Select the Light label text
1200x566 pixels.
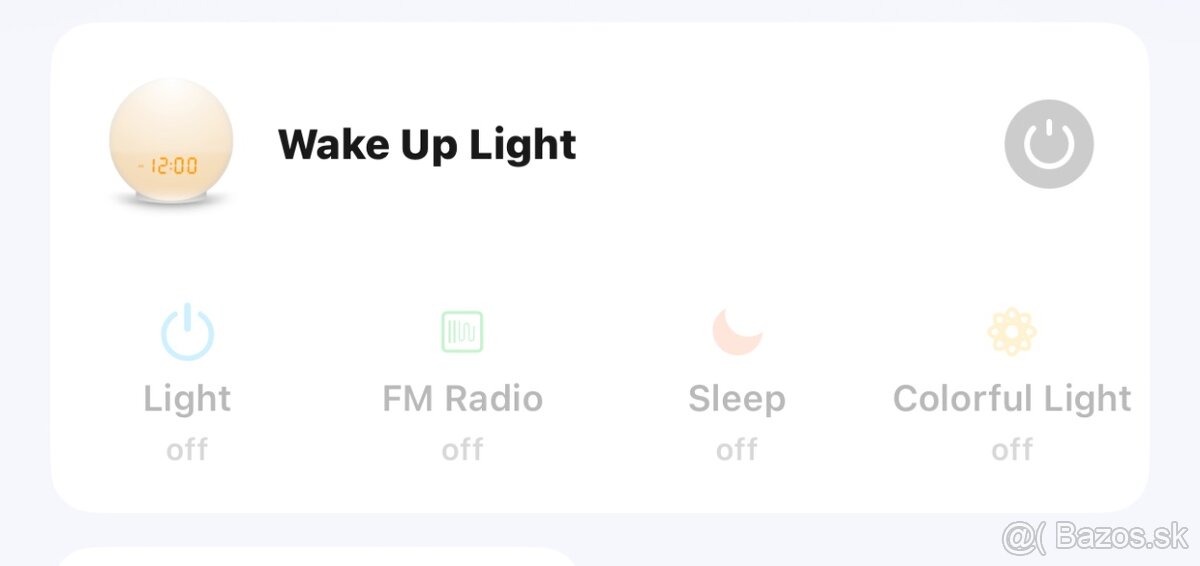(187, 399)
